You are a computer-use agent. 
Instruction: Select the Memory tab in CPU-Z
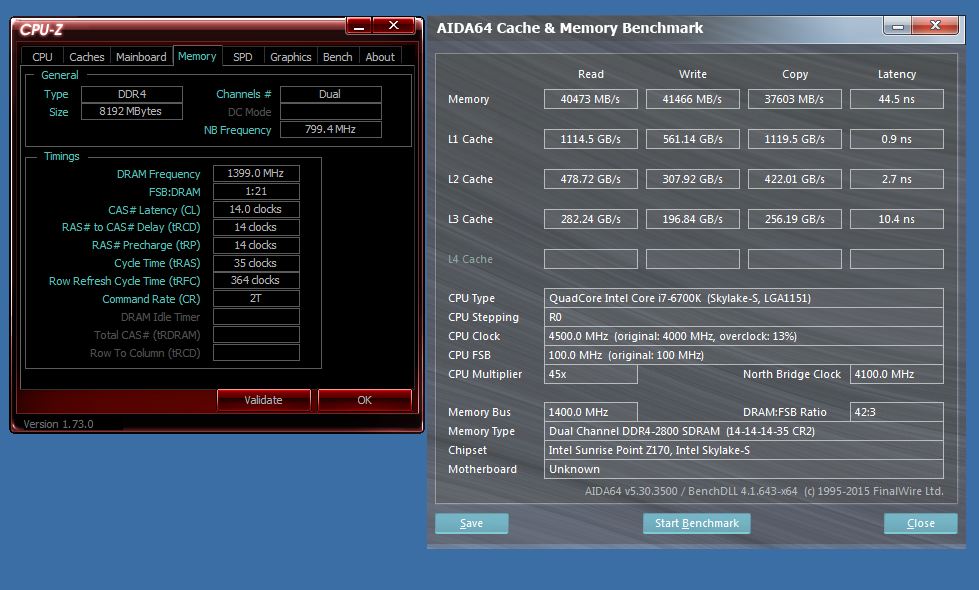[x=197, y=56]
